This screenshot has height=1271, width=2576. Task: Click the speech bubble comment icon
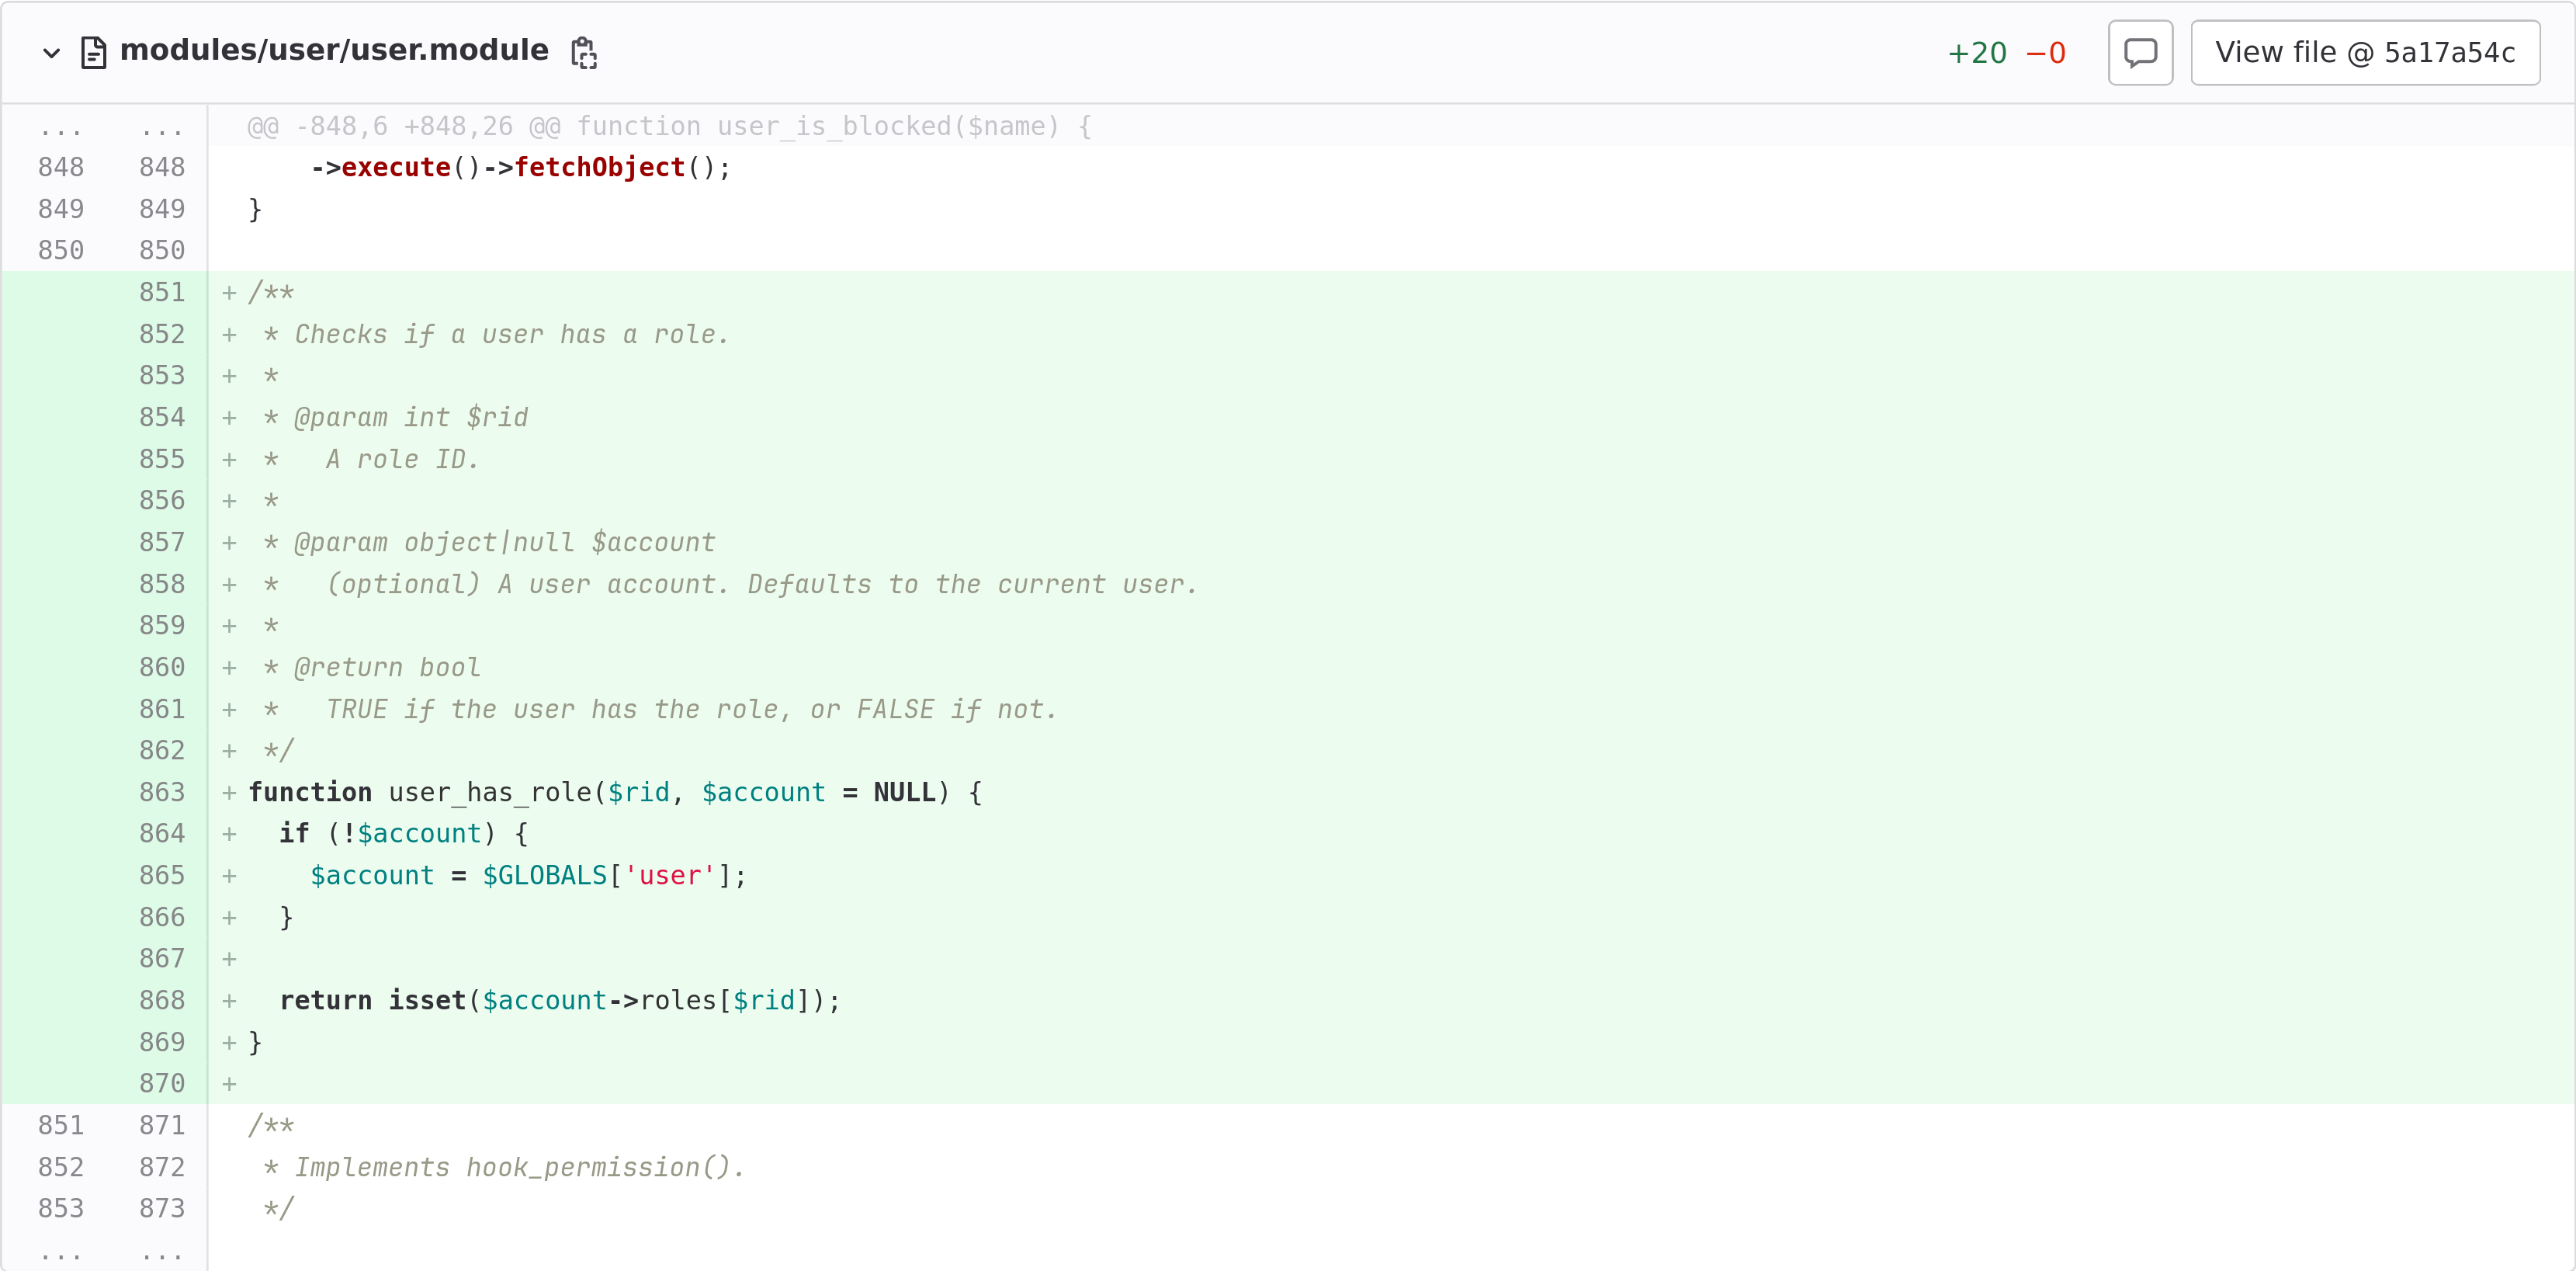(2139, 52)
